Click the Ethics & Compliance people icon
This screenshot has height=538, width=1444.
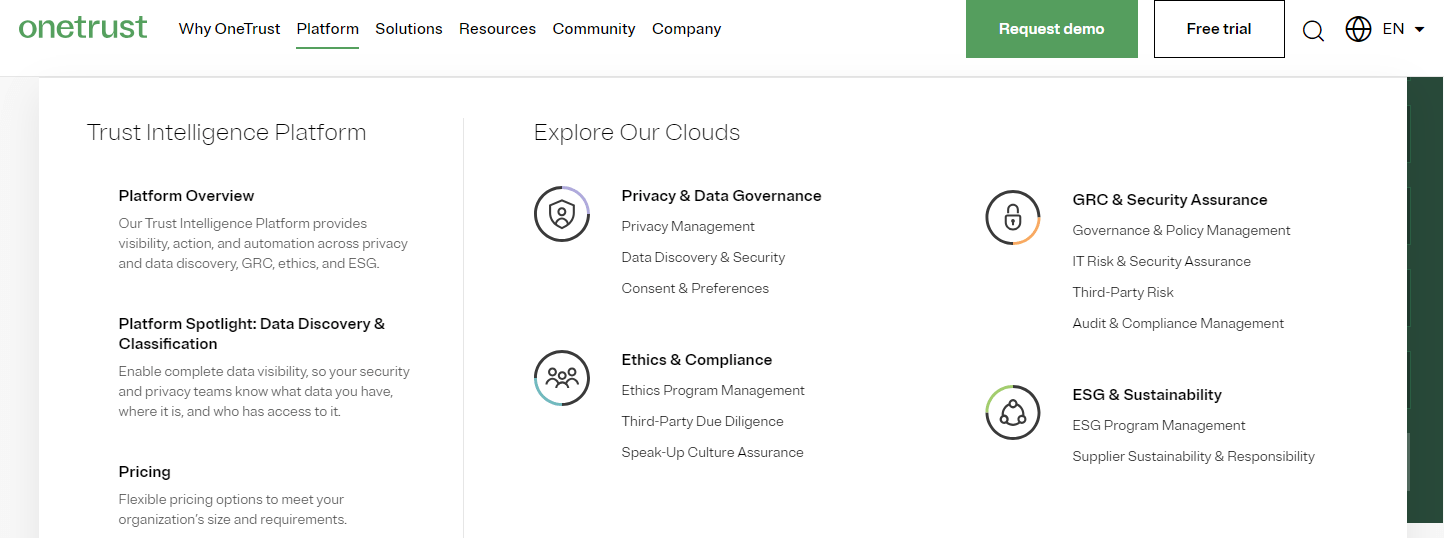coord(562,378)
